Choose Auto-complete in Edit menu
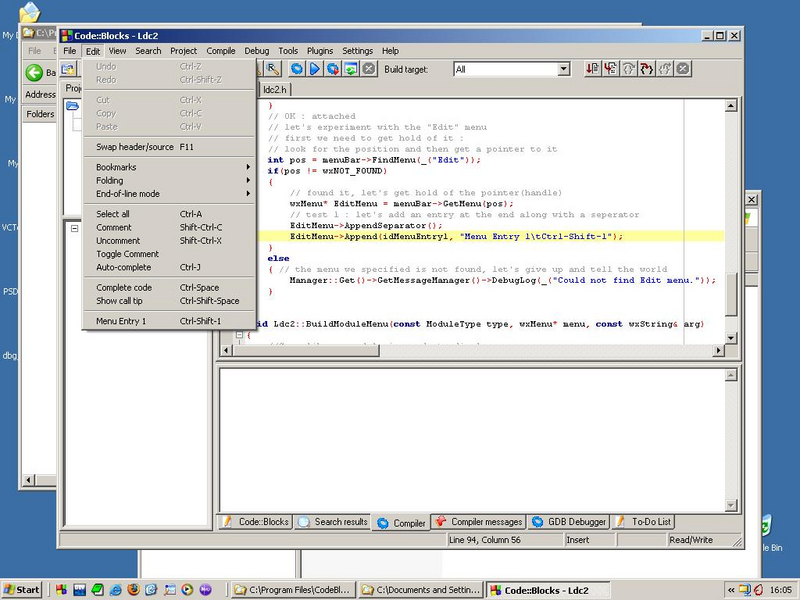 click(x=169, y=267)
